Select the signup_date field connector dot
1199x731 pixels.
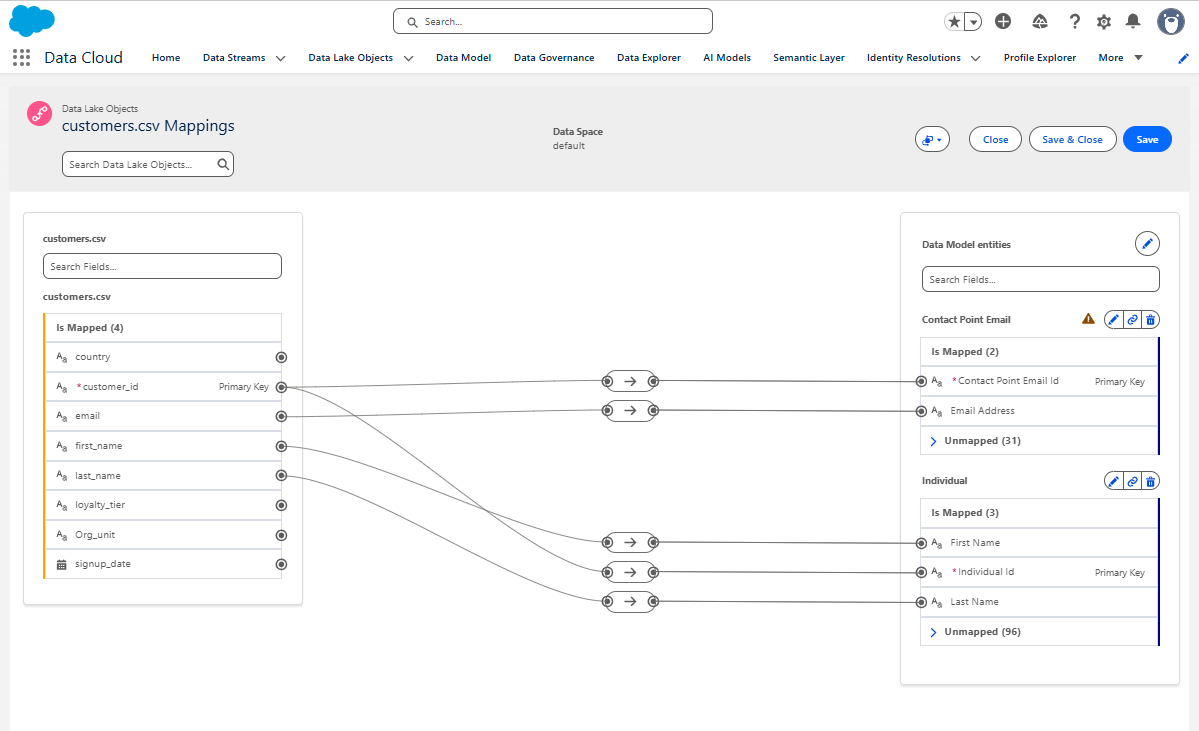point(281,564)
